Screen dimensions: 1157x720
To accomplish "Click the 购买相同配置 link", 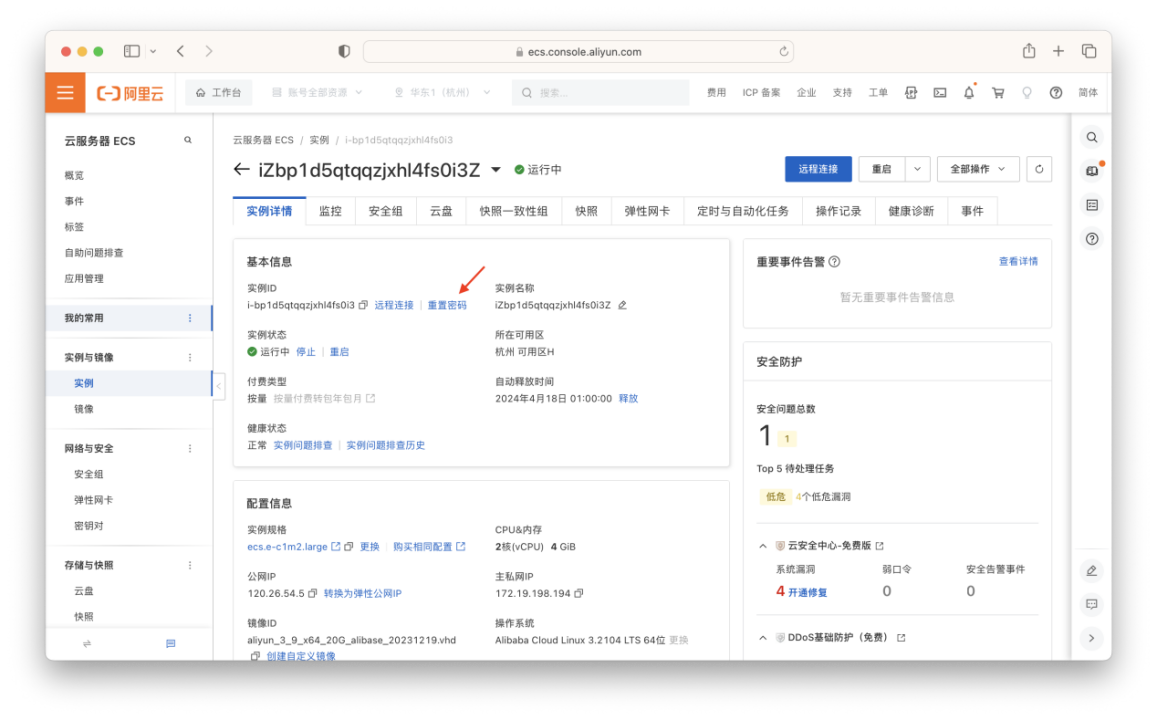I will tap(429, 547).
